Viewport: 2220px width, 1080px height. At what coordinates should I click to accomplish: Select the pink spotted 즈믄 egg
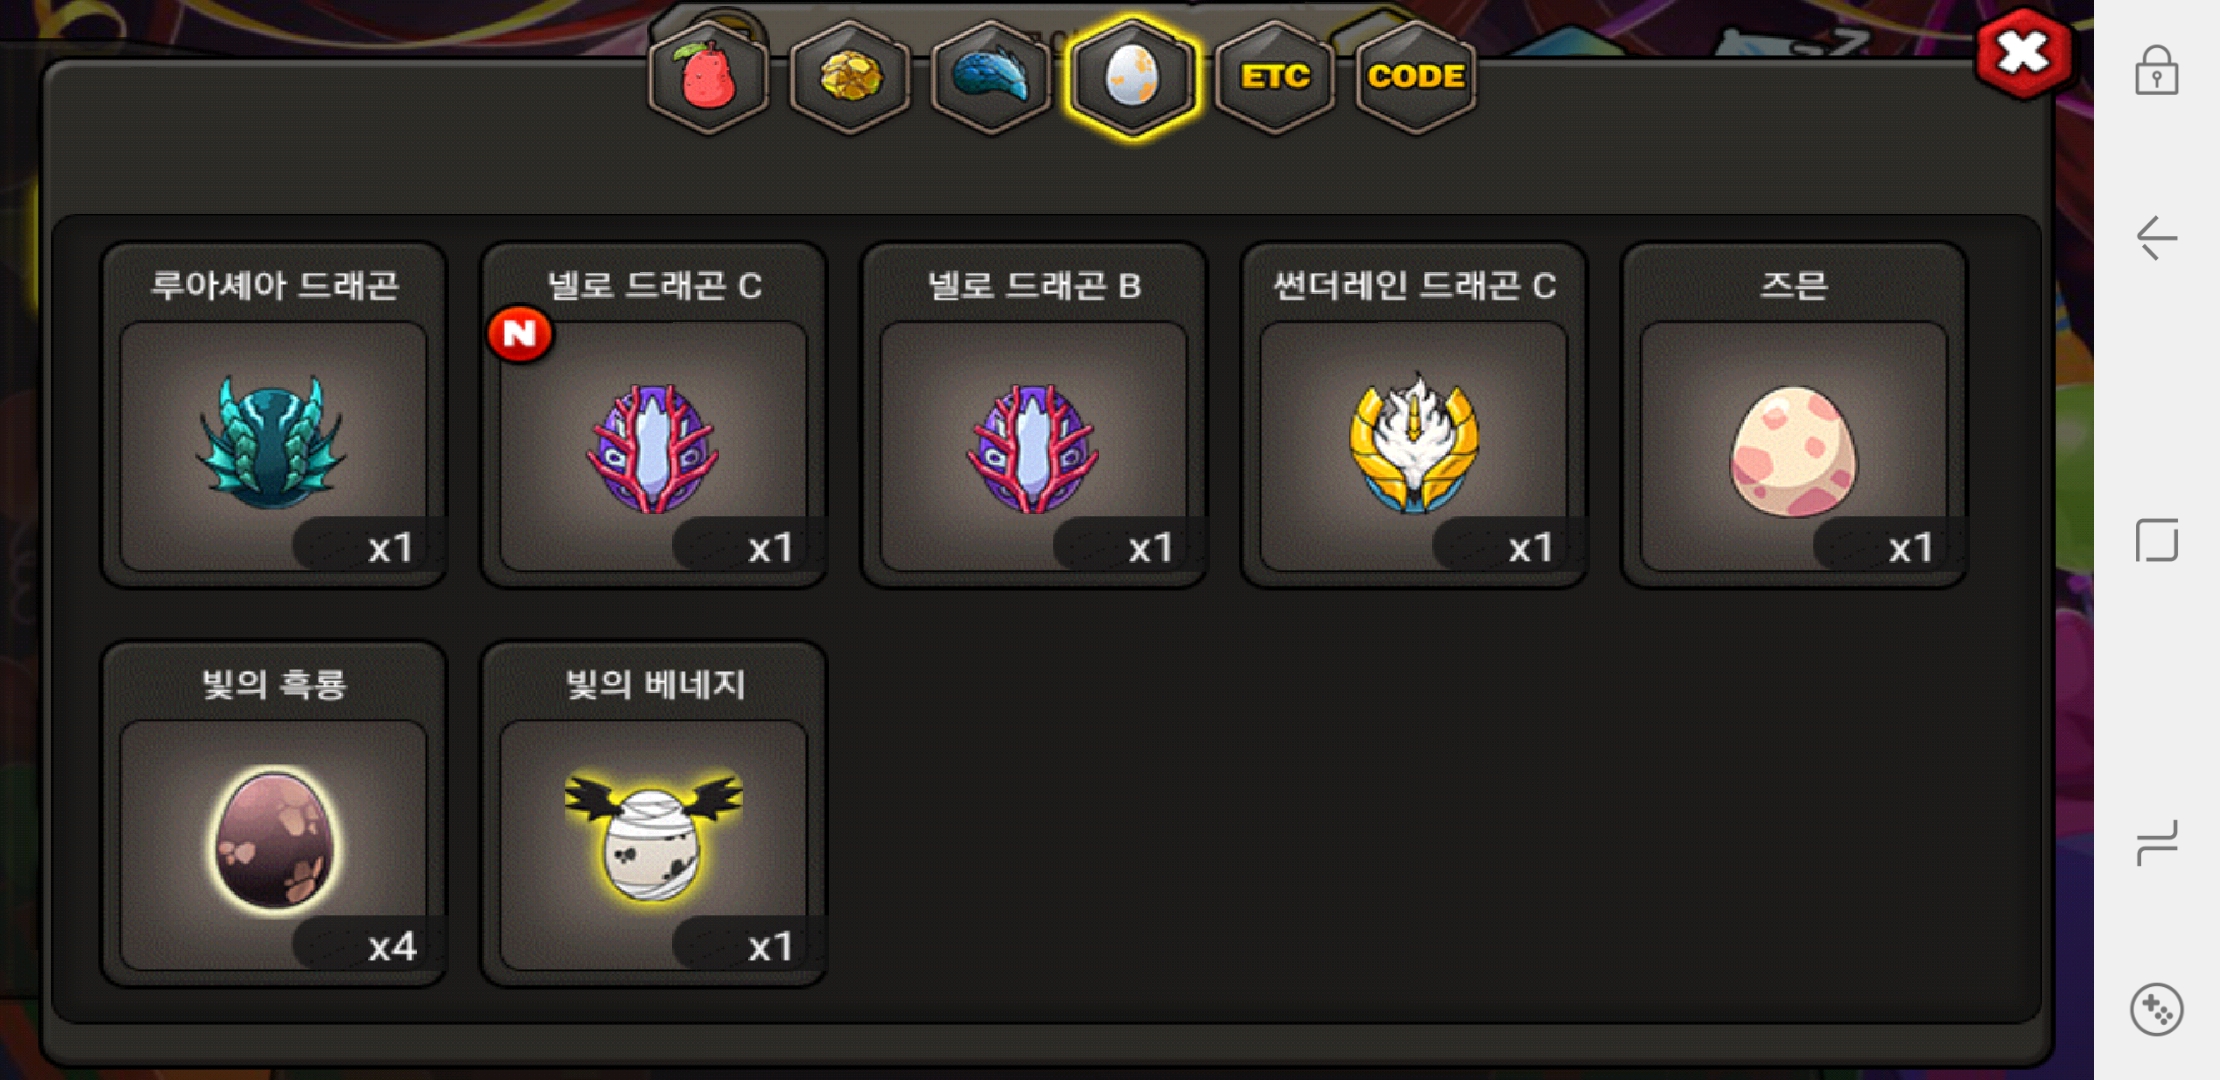coord(1793,415)
